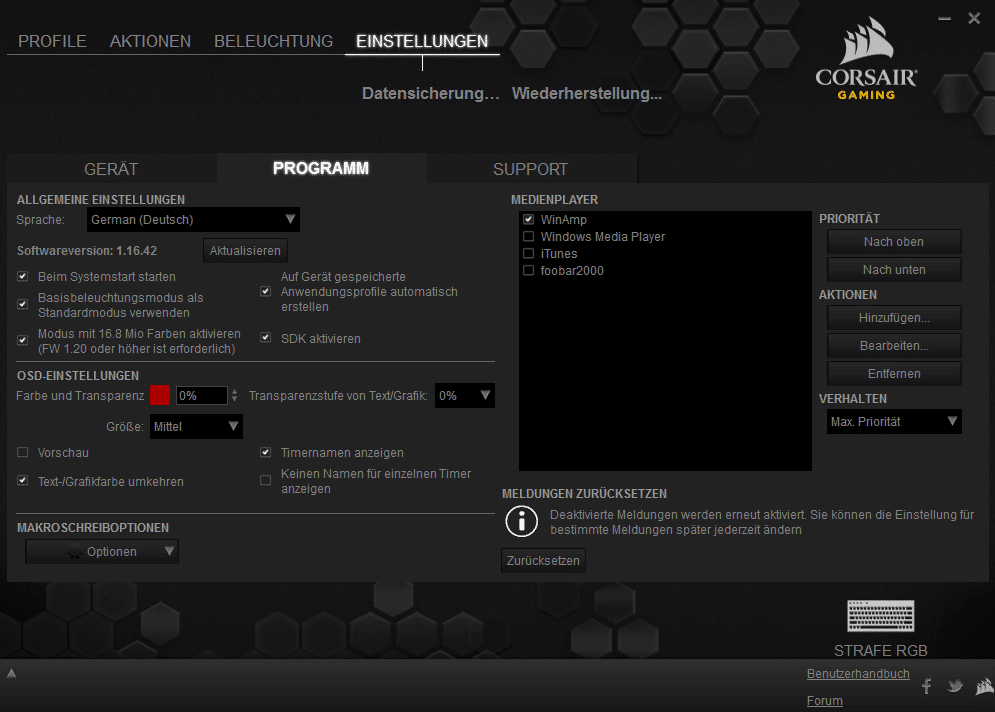Open the Sprache language dropdown
995x712 pixels.
point(192,219)
